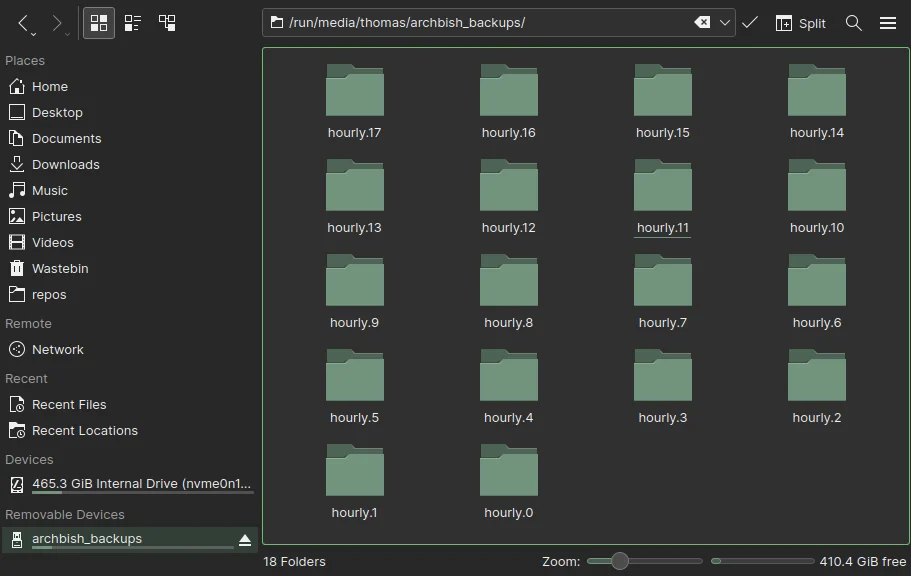
Task: Click the path in location field
Action: point(406,23)
